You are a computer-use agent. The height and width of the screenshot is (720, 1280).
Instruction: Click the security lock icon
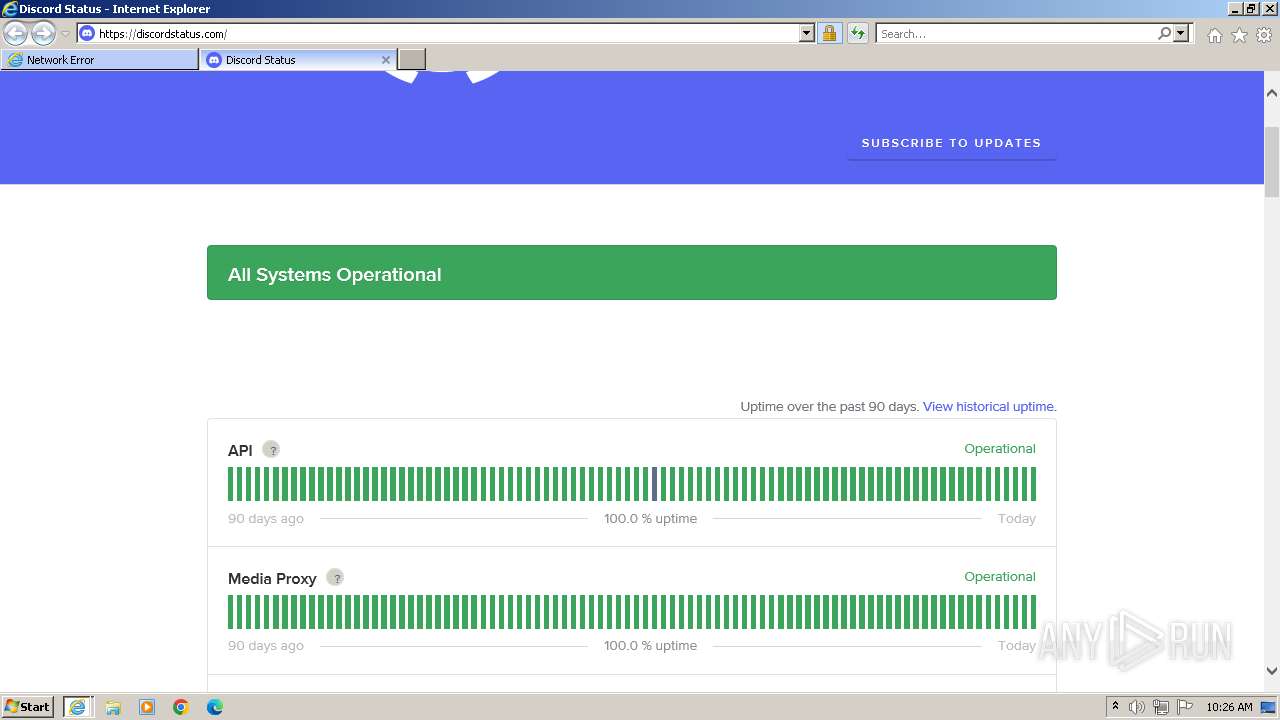(829, 33)
